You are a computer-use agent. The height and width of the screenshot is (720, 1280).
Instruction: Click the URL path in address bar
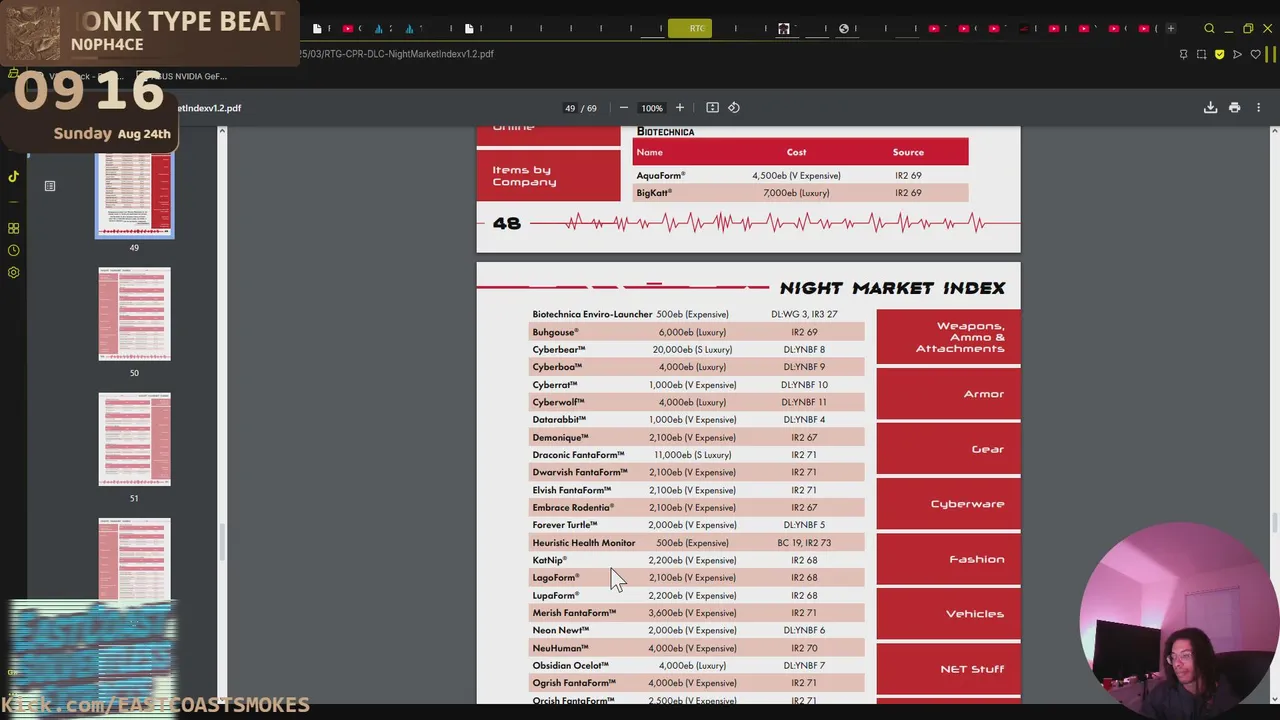pos(396,54)
